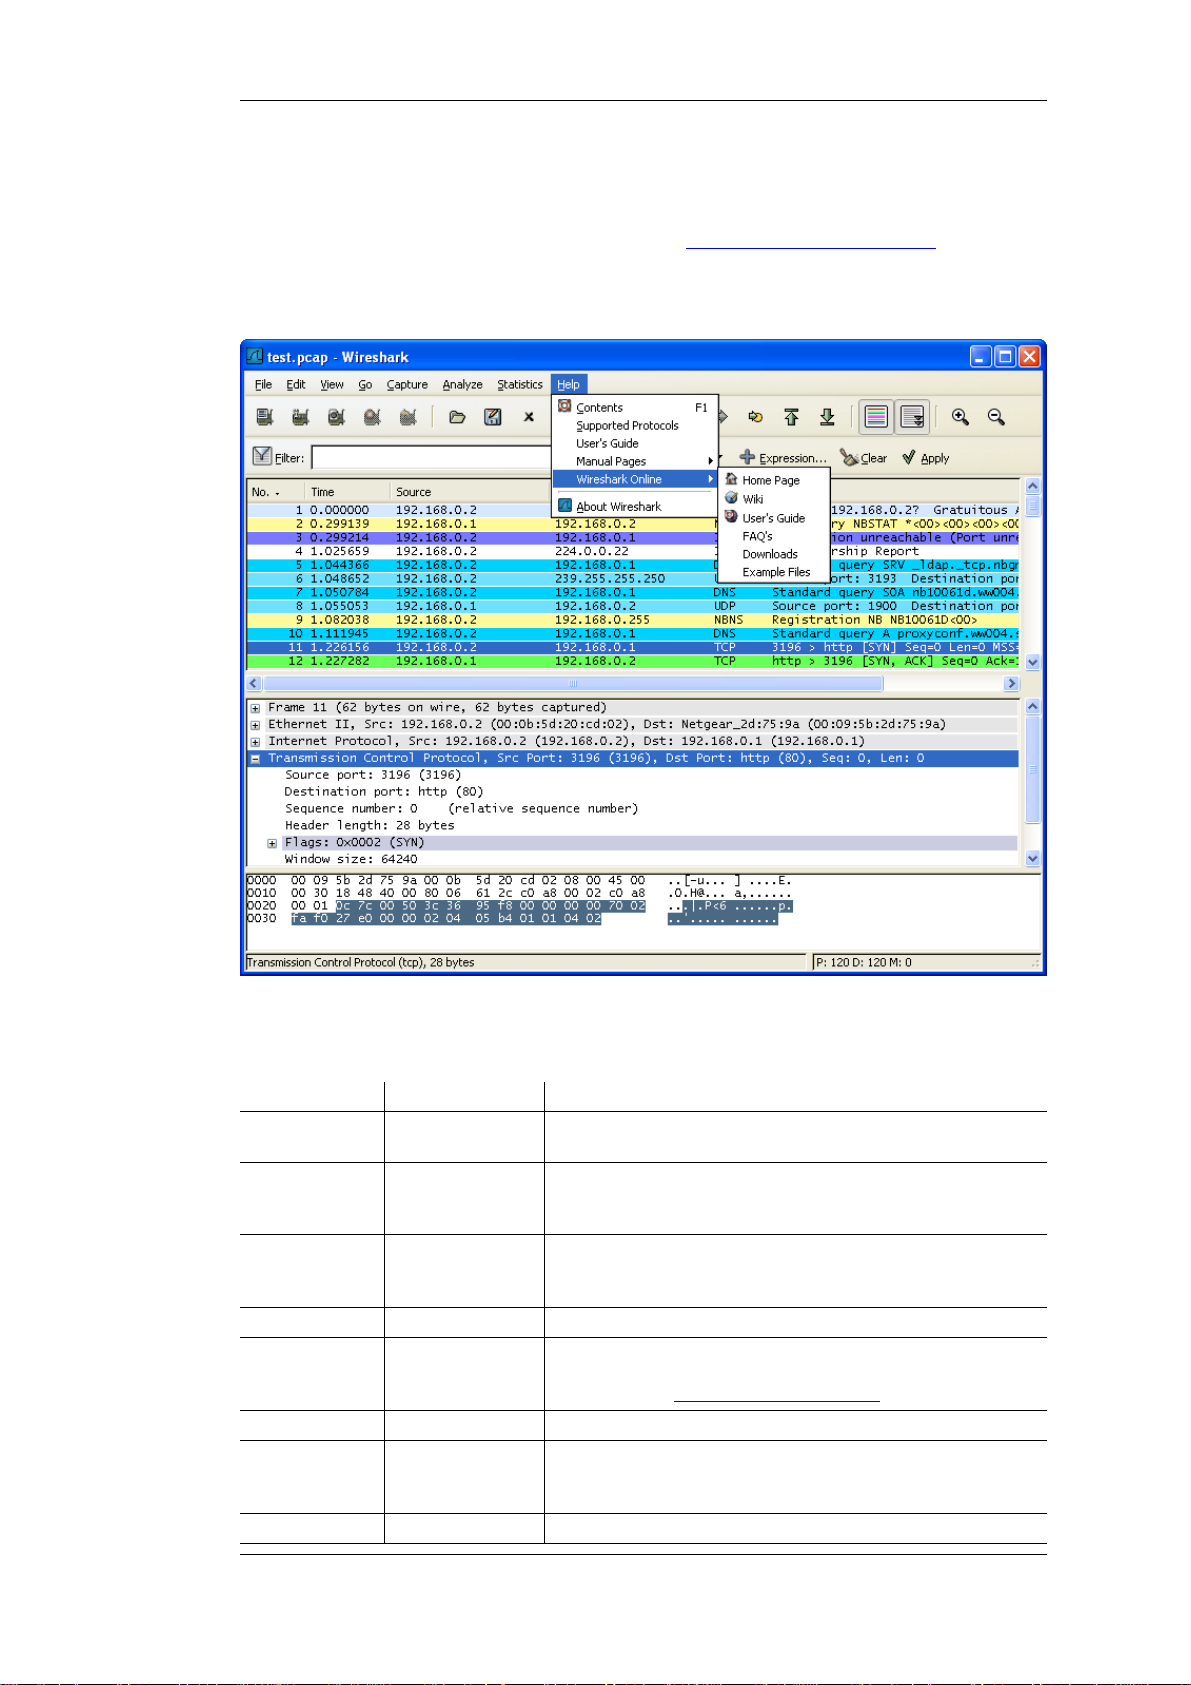Viewport: 1191px width, 1685px height.
Task: Expand the Frame 11 tree node
Action: 256,708
